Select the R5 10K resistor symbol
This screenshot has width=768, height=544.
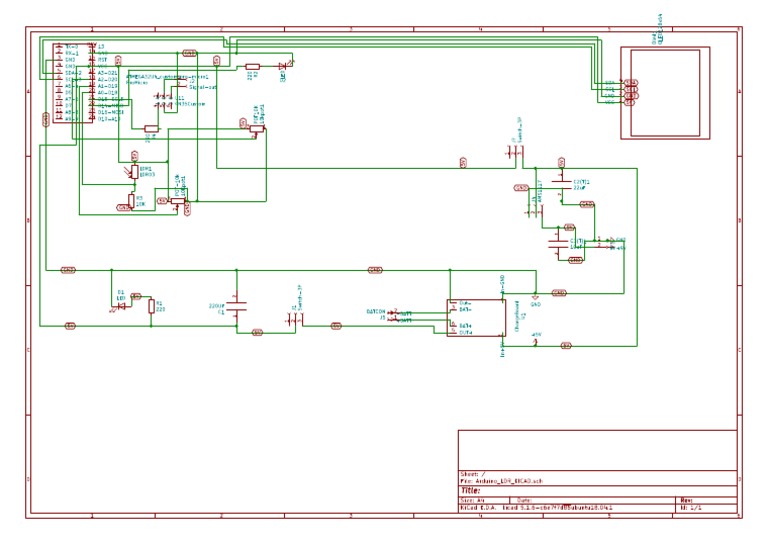click(x=131, y=200)
